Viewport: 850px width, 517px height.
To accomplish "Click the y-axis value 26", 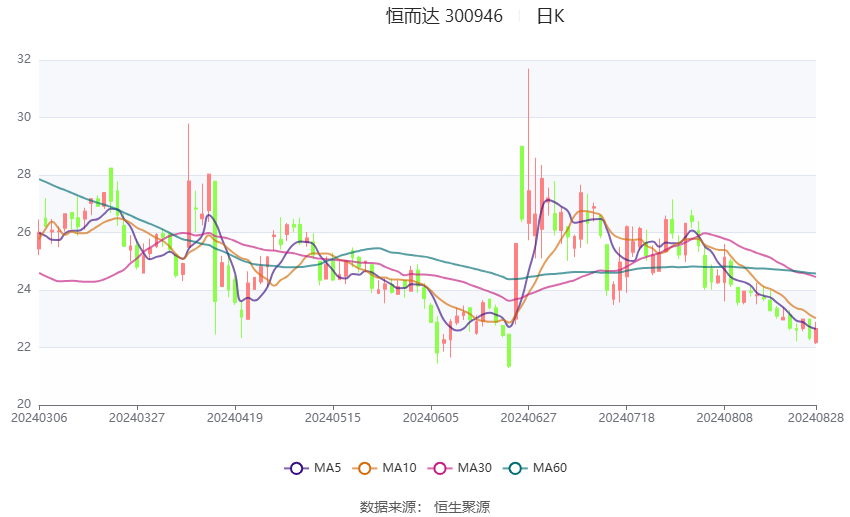I will (24, 231).
